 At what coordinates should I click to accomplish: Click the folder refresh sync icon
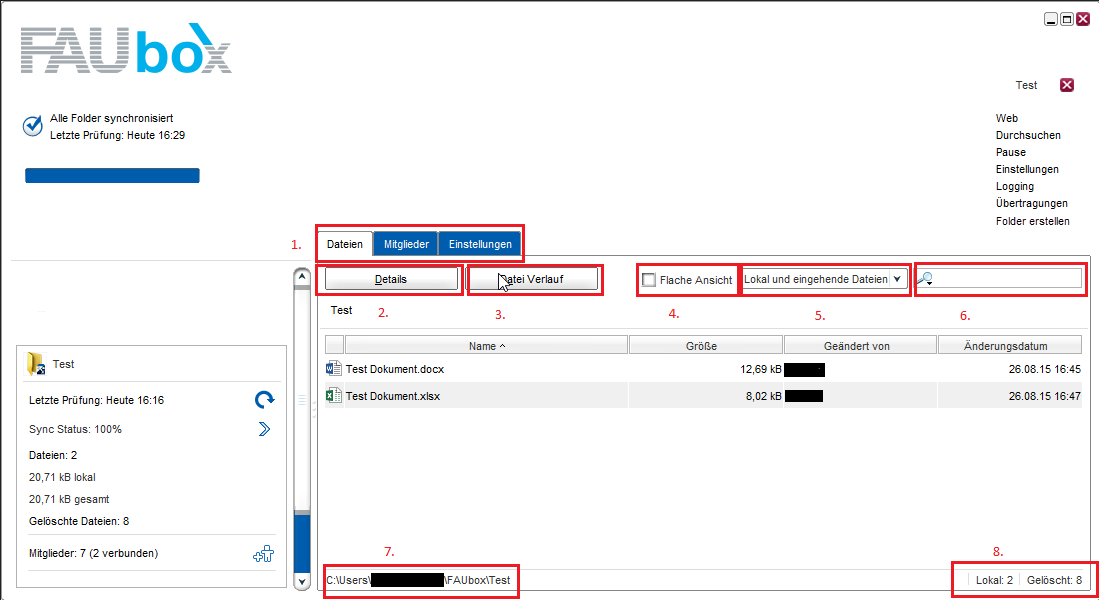tap(264, 400)
